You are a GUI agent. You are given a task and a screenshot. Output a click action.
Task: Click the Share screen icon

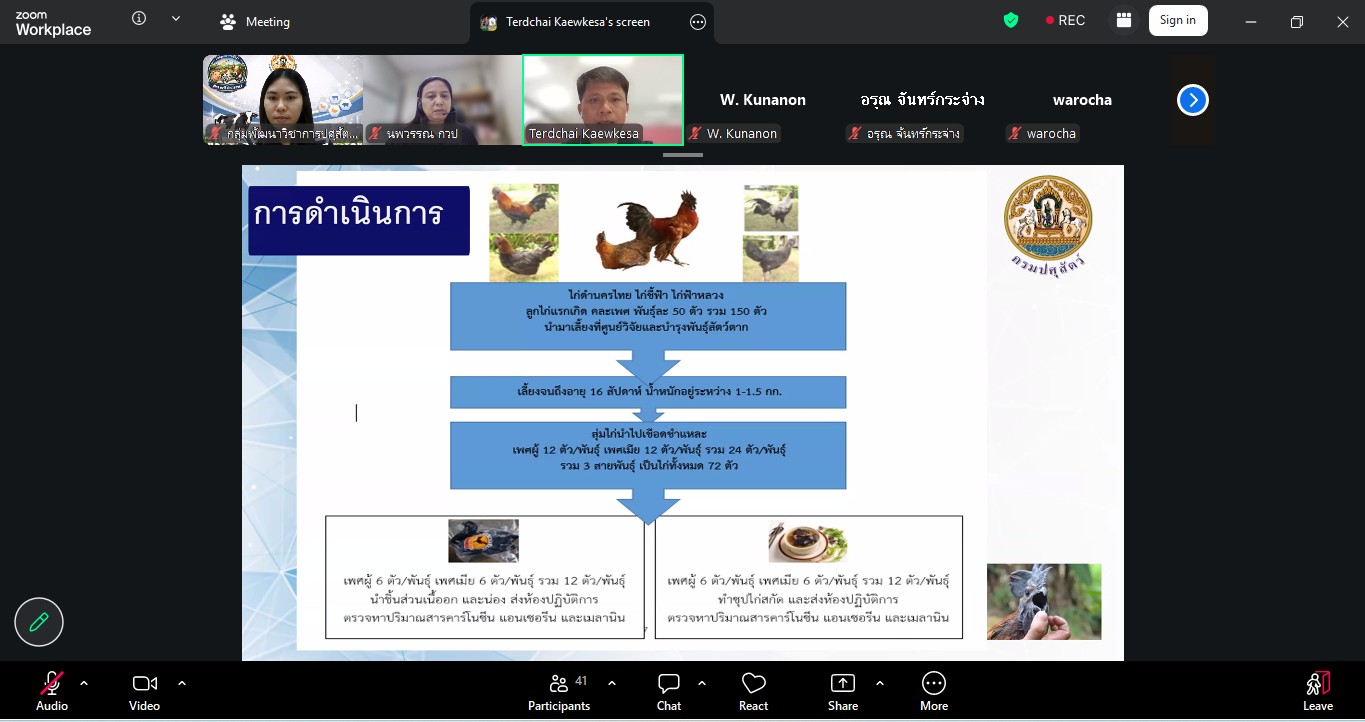point(842,691)
